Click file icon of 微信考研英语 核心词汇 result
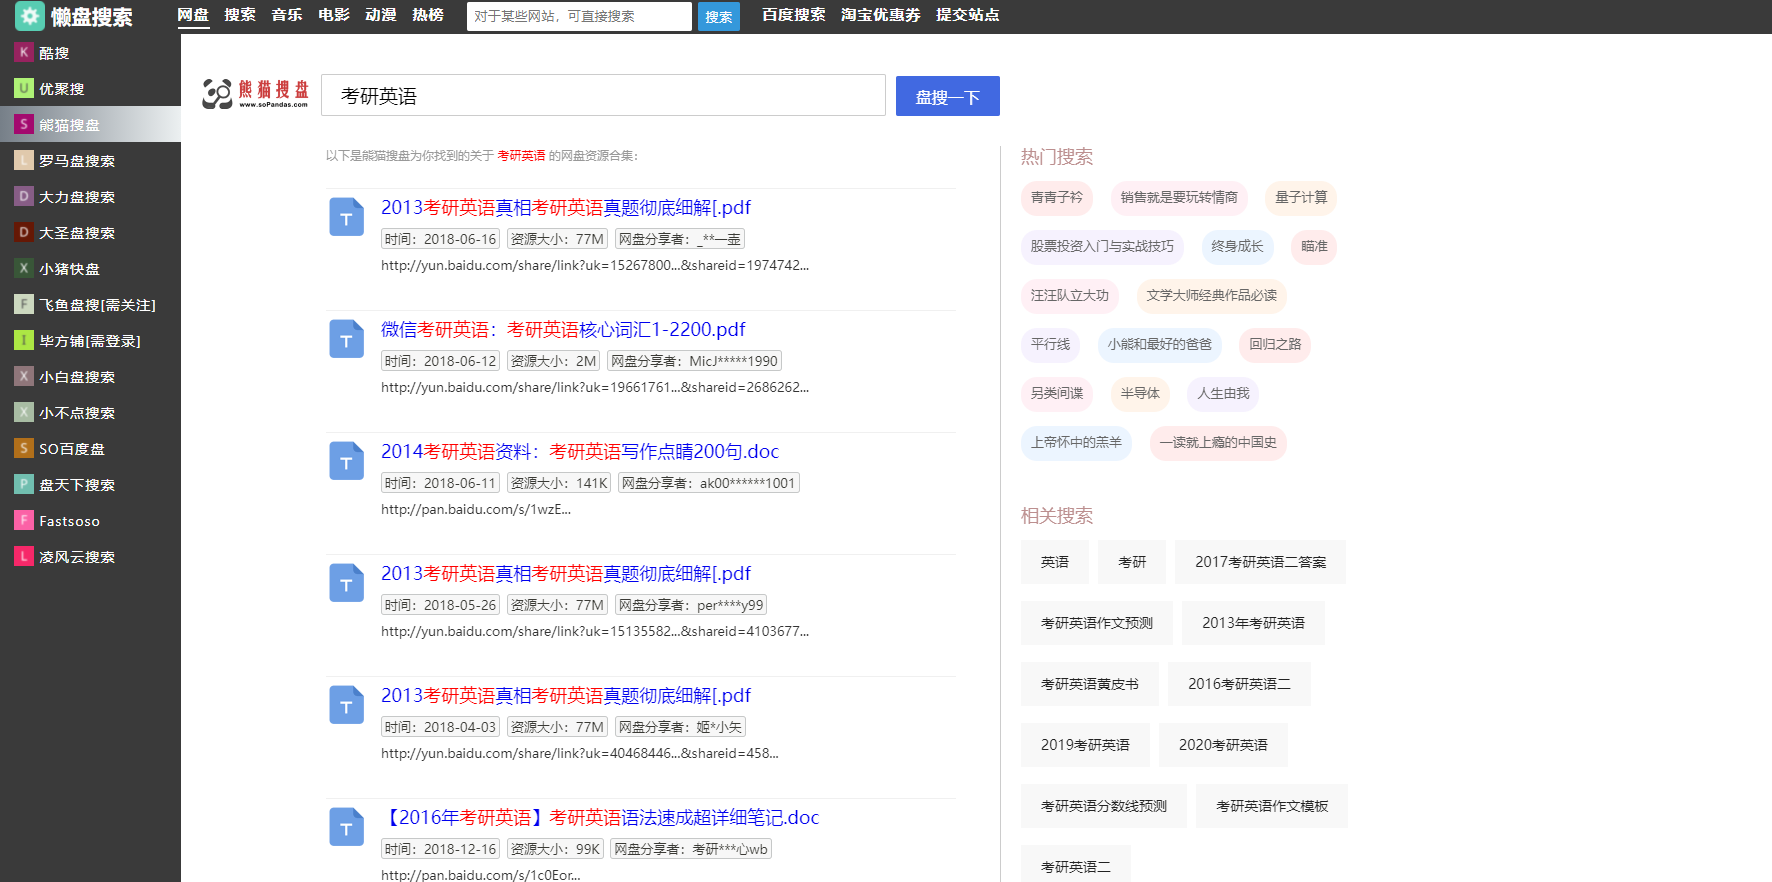Image resolution: width=1772 pixels, height=882 pixels. pos(347,339)
